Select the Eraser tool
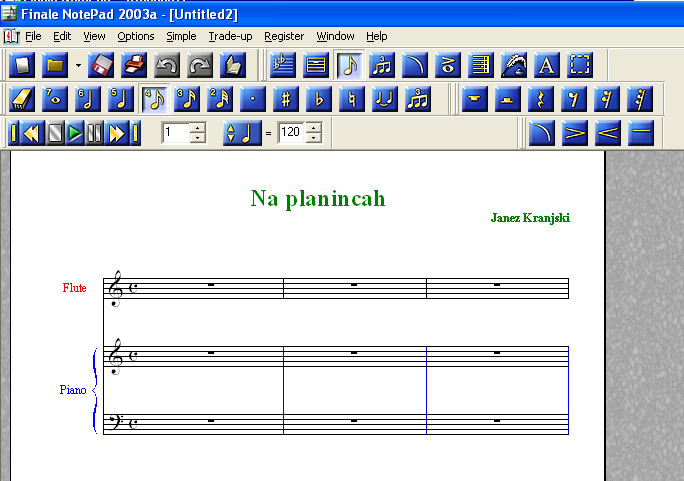 coord(22,99)
